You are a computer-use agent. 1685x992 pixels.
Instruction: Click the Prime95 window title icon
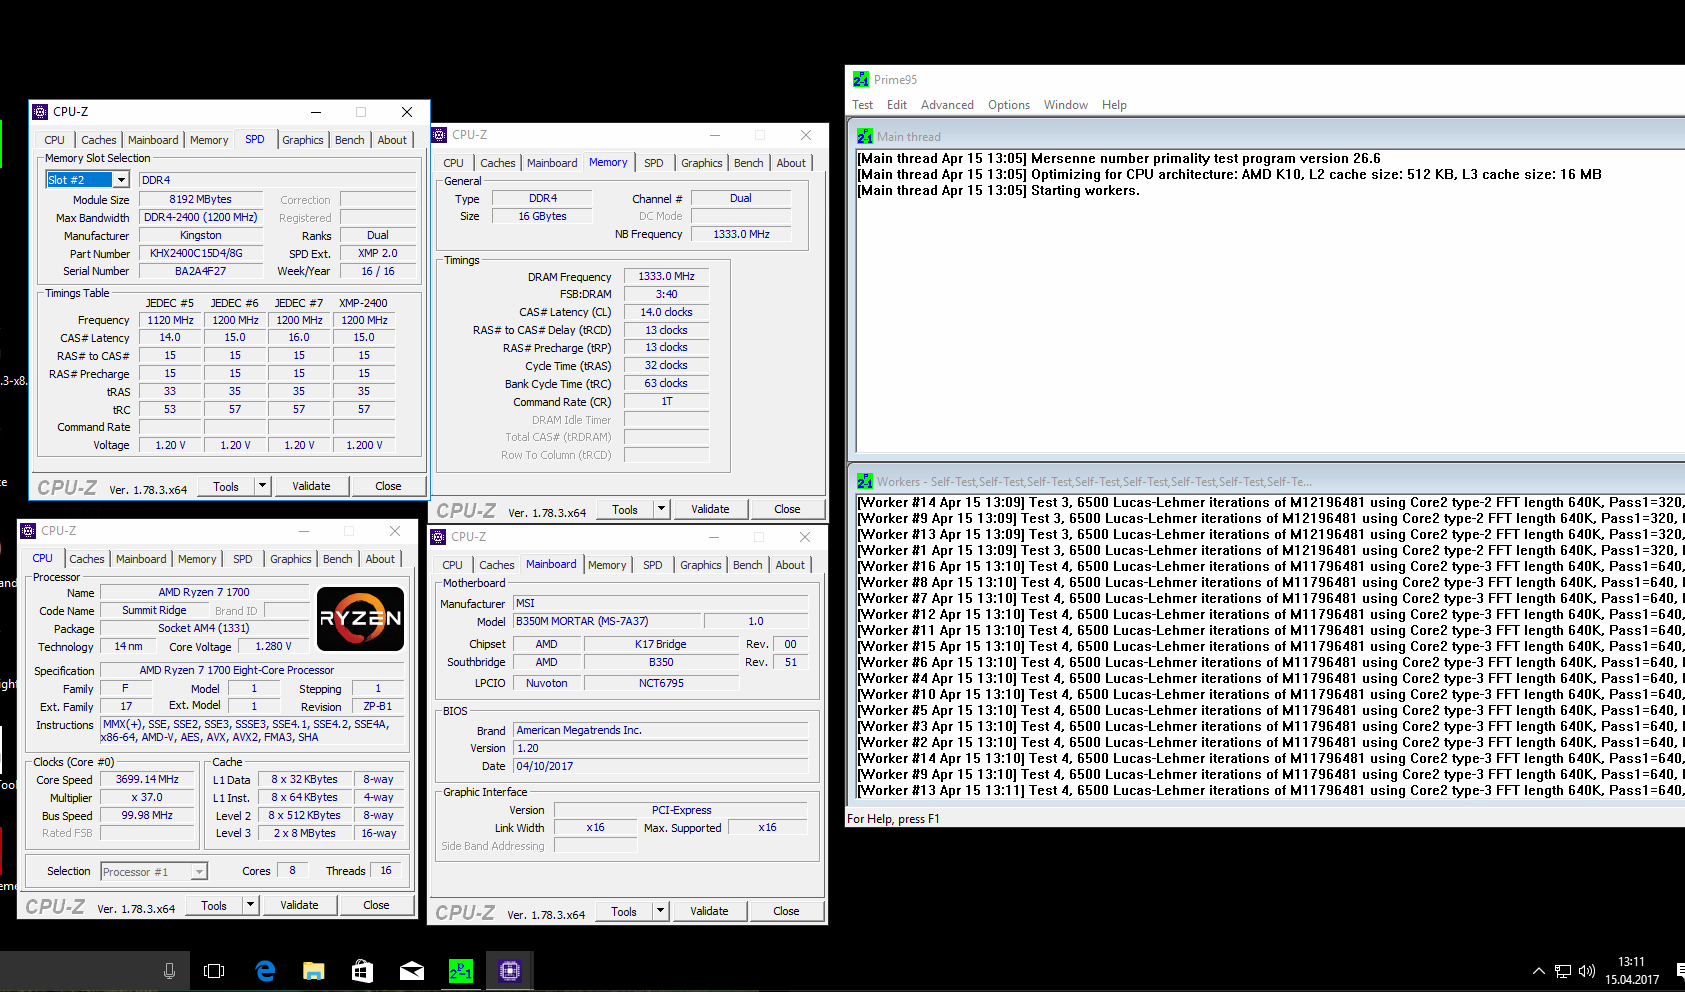(861, 79)
